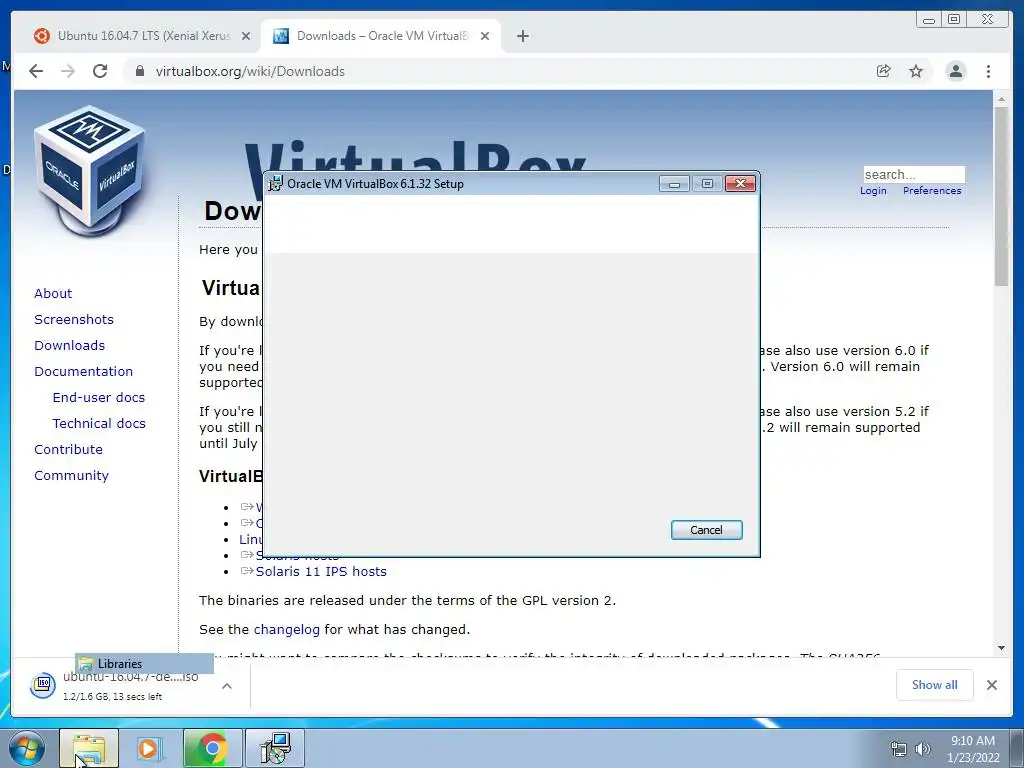Open Screenshots in site sidebar
The image size is (1024, 768).
74,319
